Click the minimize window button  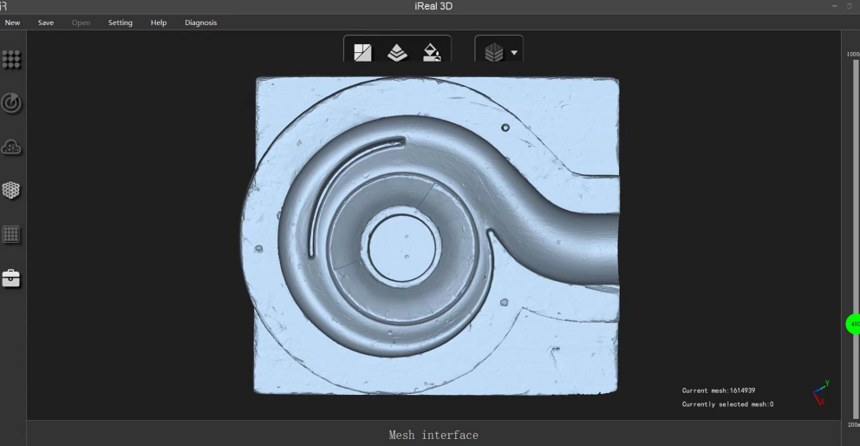pyautogui.click(x=834, y=6)
